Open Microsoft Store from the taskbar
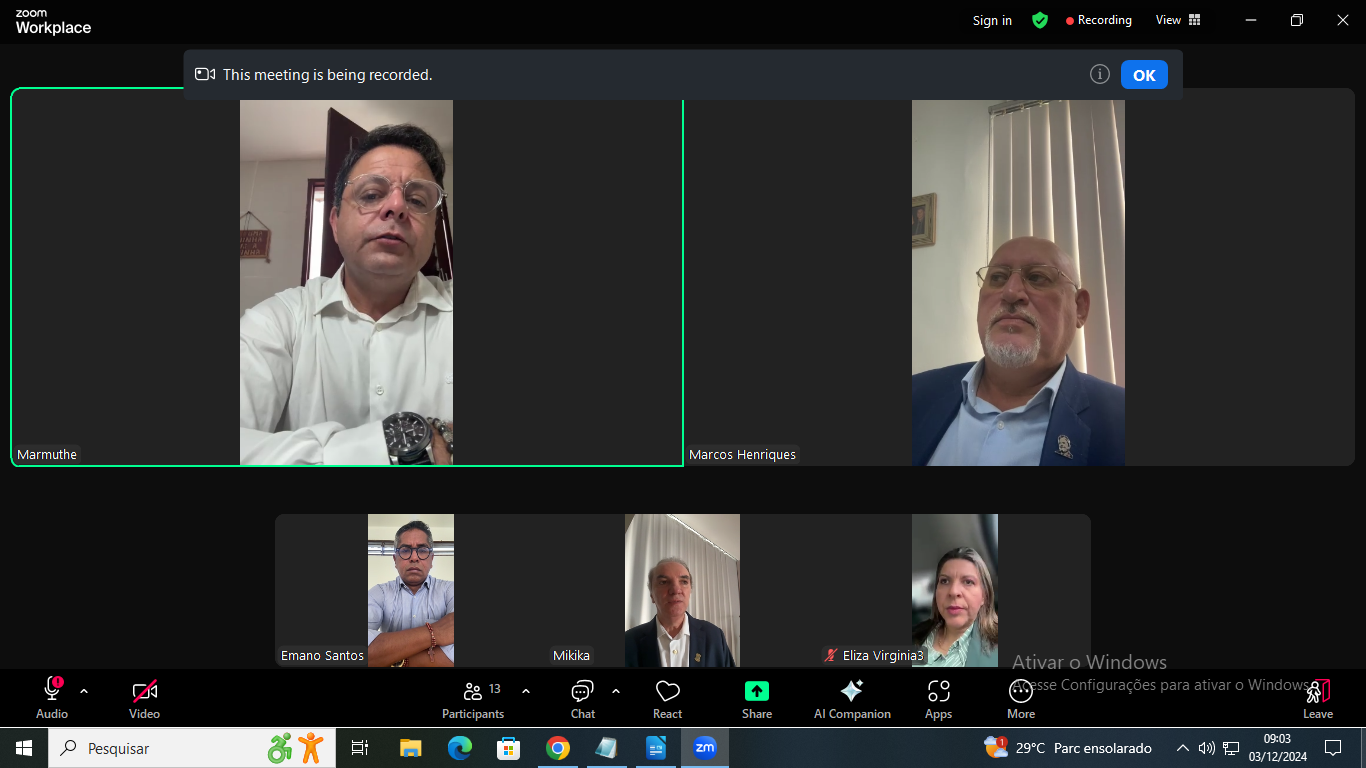1366x768 pixels. [508, 748]
